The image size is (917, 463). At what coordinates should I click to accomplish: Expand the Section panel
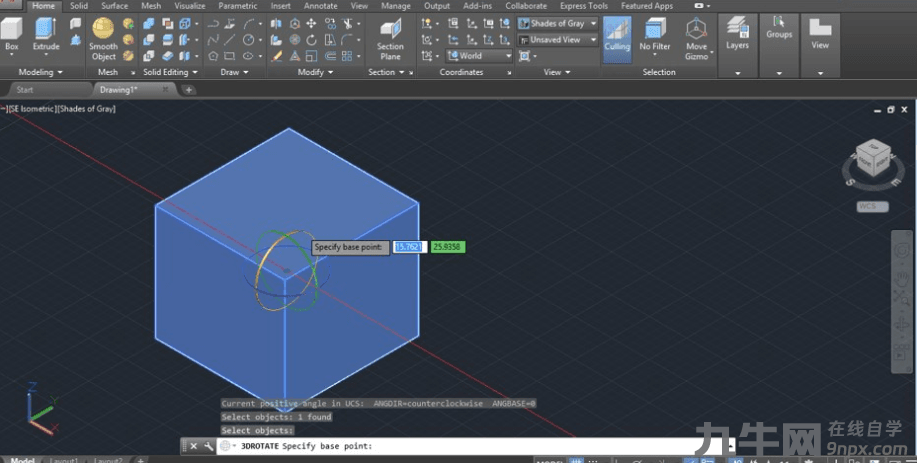click(x=386, y=72)
